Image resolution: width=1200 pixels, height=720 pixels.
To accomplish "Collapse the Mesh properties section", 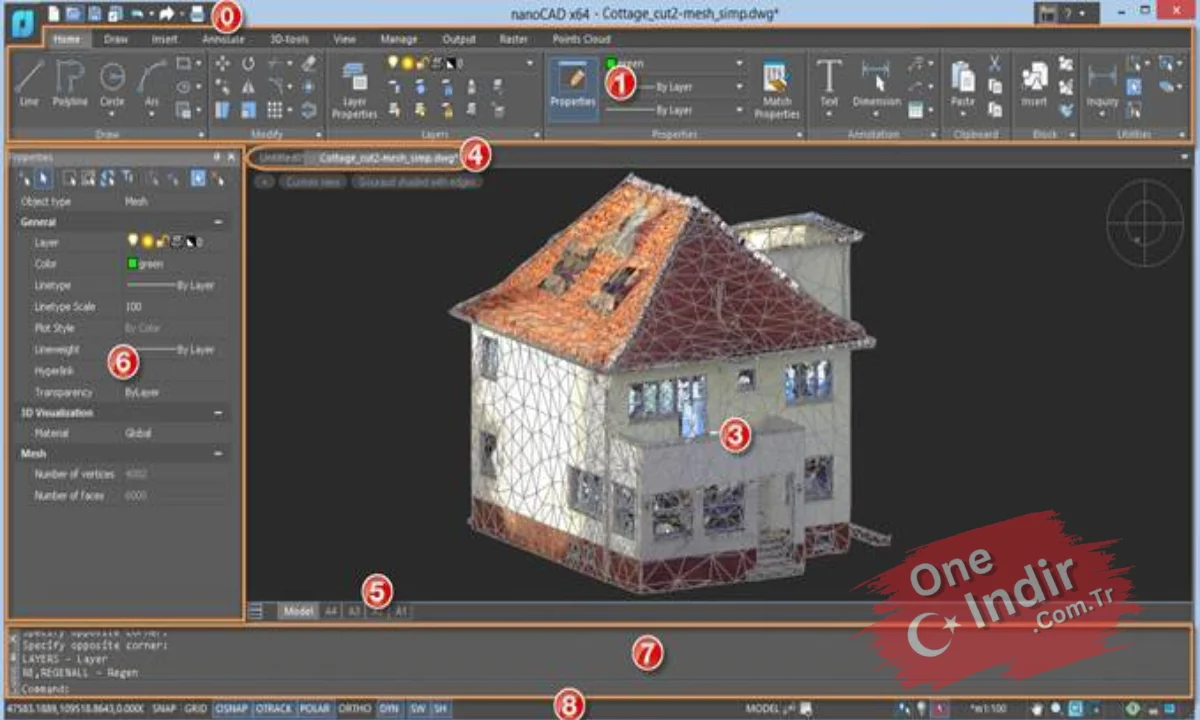I will [218, 453].
